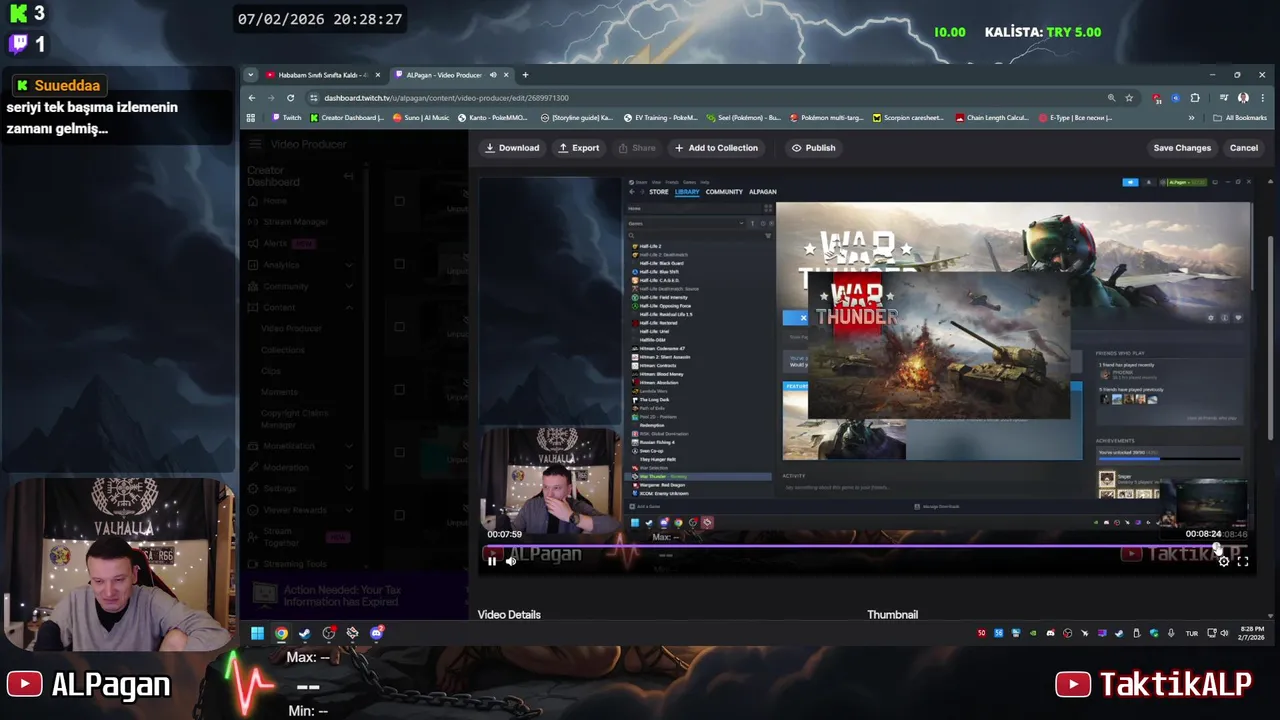This screenshot has height=720, width=1280.
Task: Open Discord from the taskbar
Action: (377, 633)
